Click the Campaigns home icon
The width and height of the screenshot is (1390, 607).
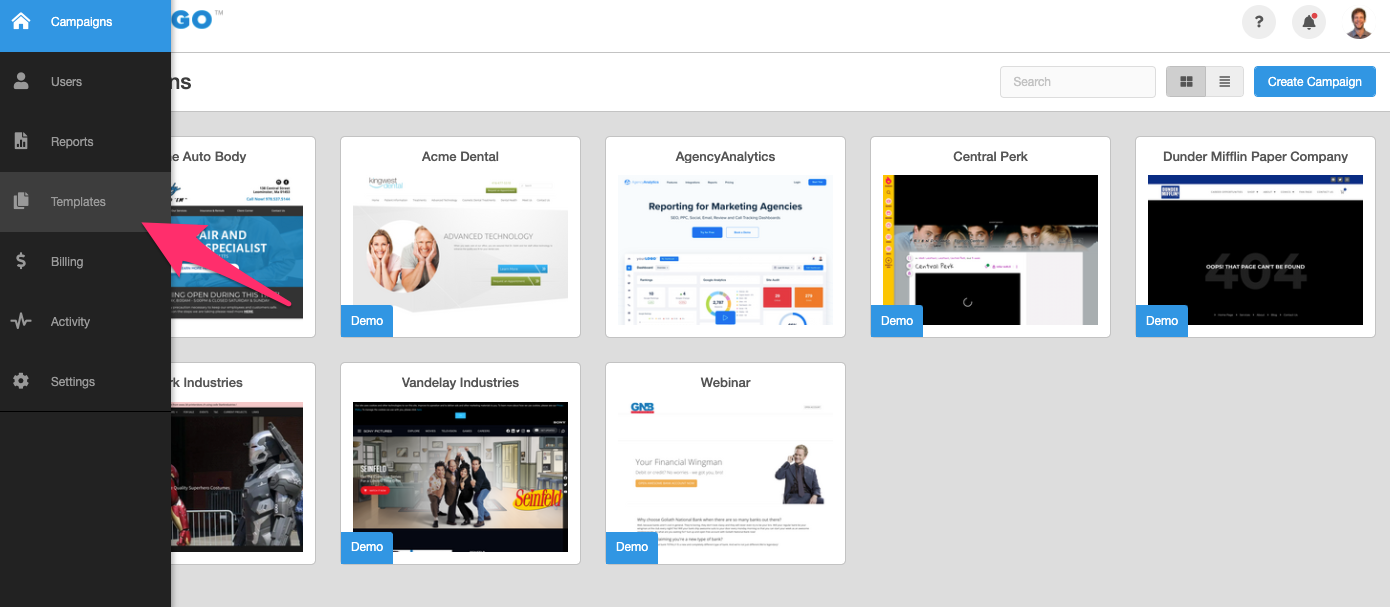(21, 21)
